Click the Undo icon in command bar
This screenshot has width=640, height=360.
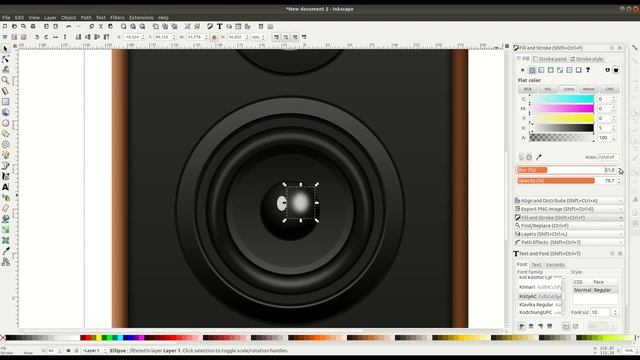click(x=69, y=27)
